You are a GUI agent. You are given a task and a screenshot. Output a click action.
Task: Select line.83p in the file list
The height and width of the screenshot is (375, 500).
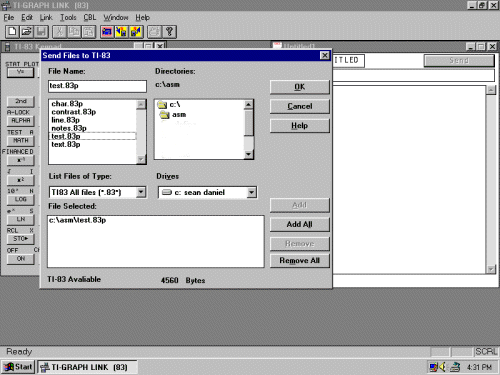point(65,120)
